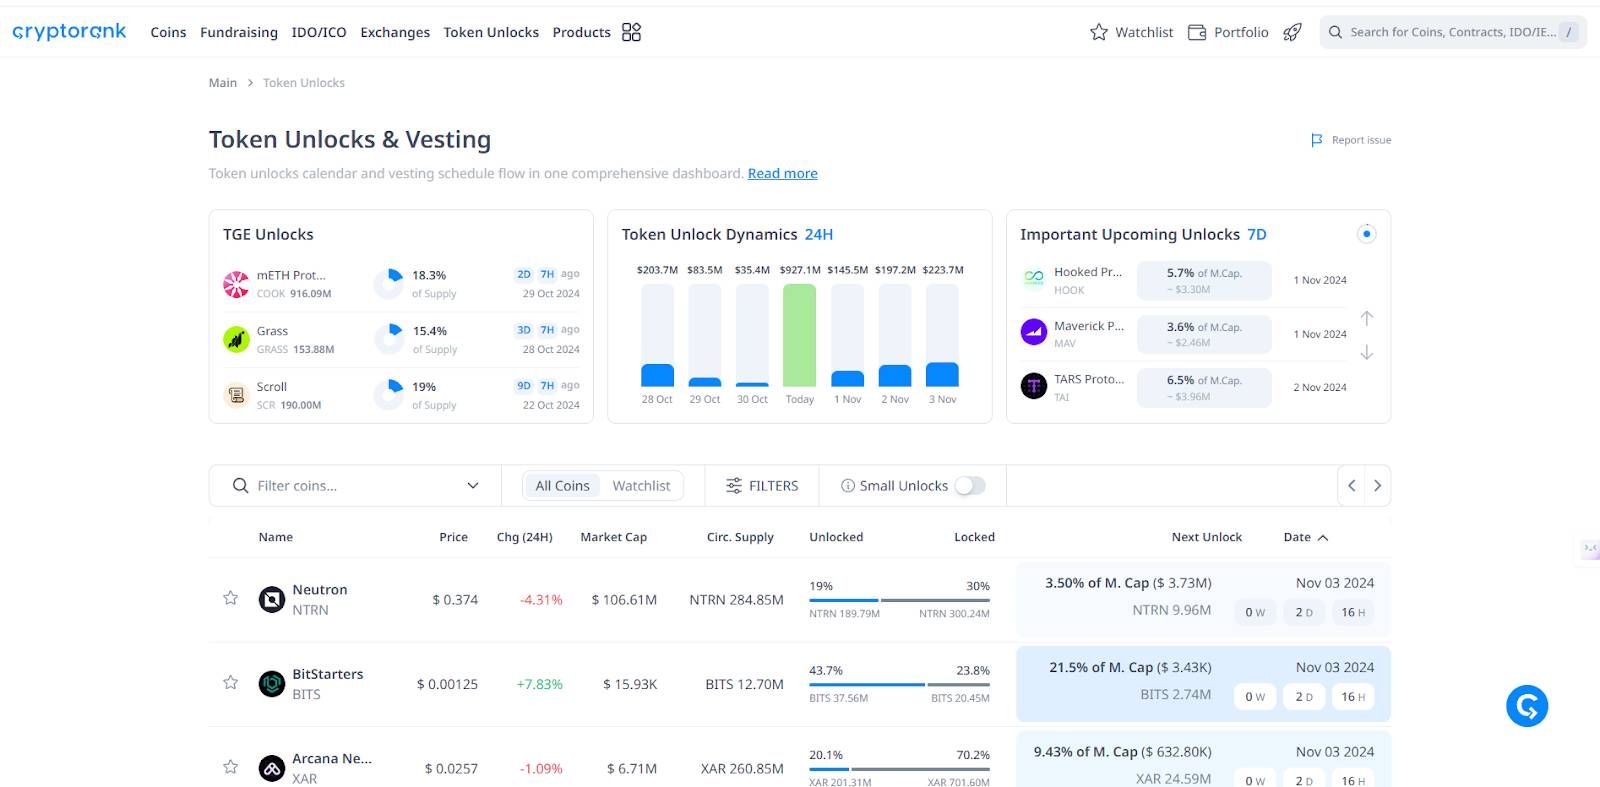The image size is (1600, 787).
Task: Click the Portfolio wallet icon
Action: coord(1197,32)
